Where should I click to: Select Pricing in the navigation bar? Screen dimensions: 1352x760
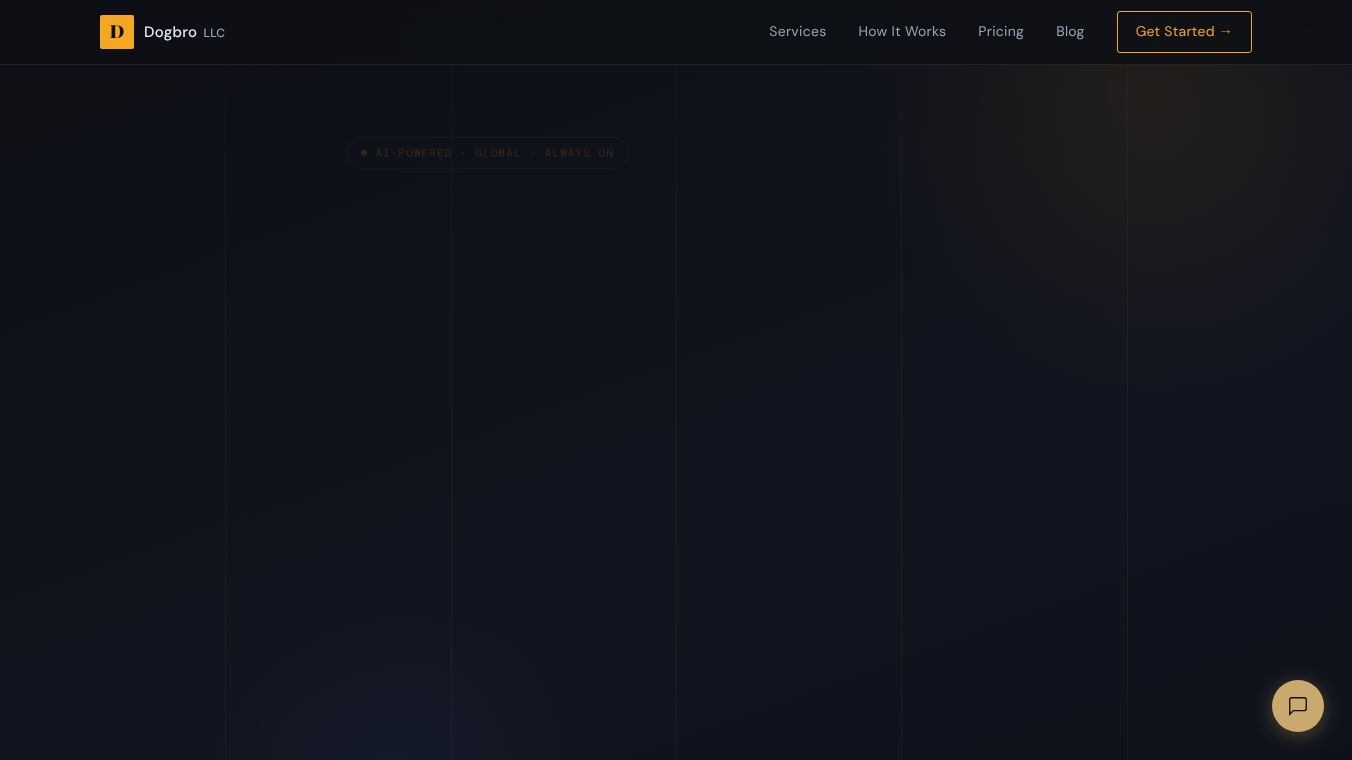(x=1000, y=32)
